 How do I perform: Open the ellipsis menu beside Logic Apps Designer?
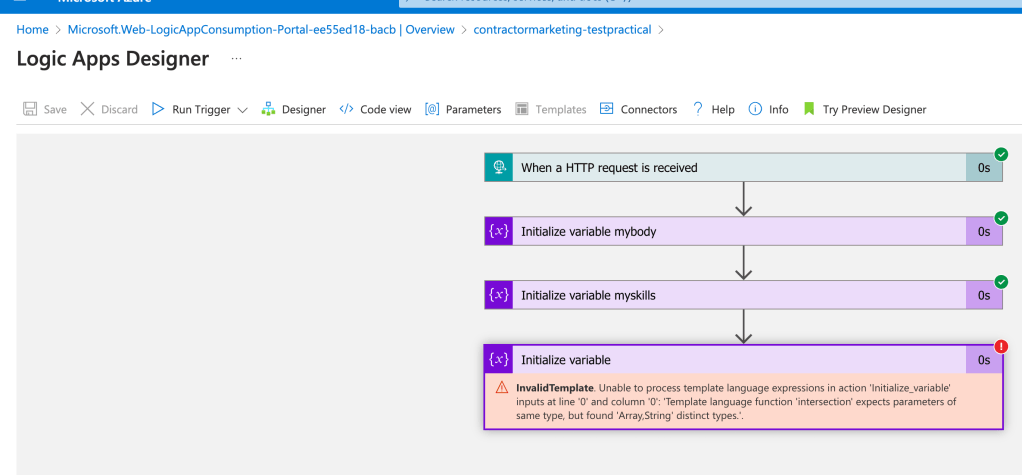click(x=237, y=59)
